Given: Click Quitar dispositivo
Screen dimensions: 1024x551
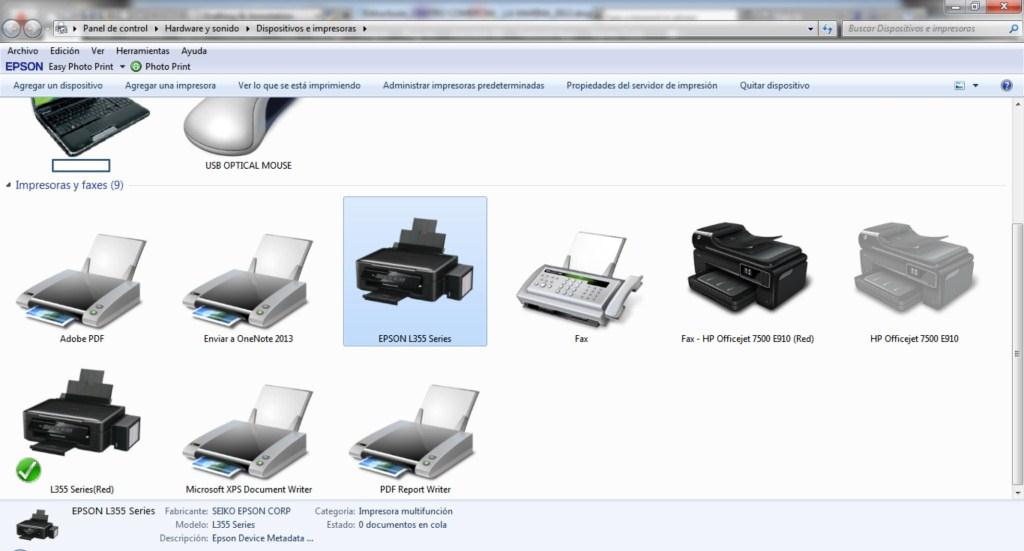Looking at the screenshot, I should pos(775,86).
